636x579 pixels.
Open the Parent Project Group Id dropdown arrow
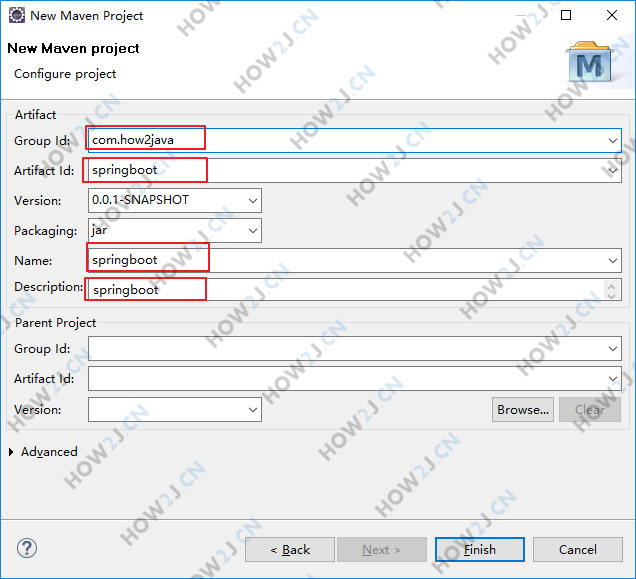[x=612, y=349]
